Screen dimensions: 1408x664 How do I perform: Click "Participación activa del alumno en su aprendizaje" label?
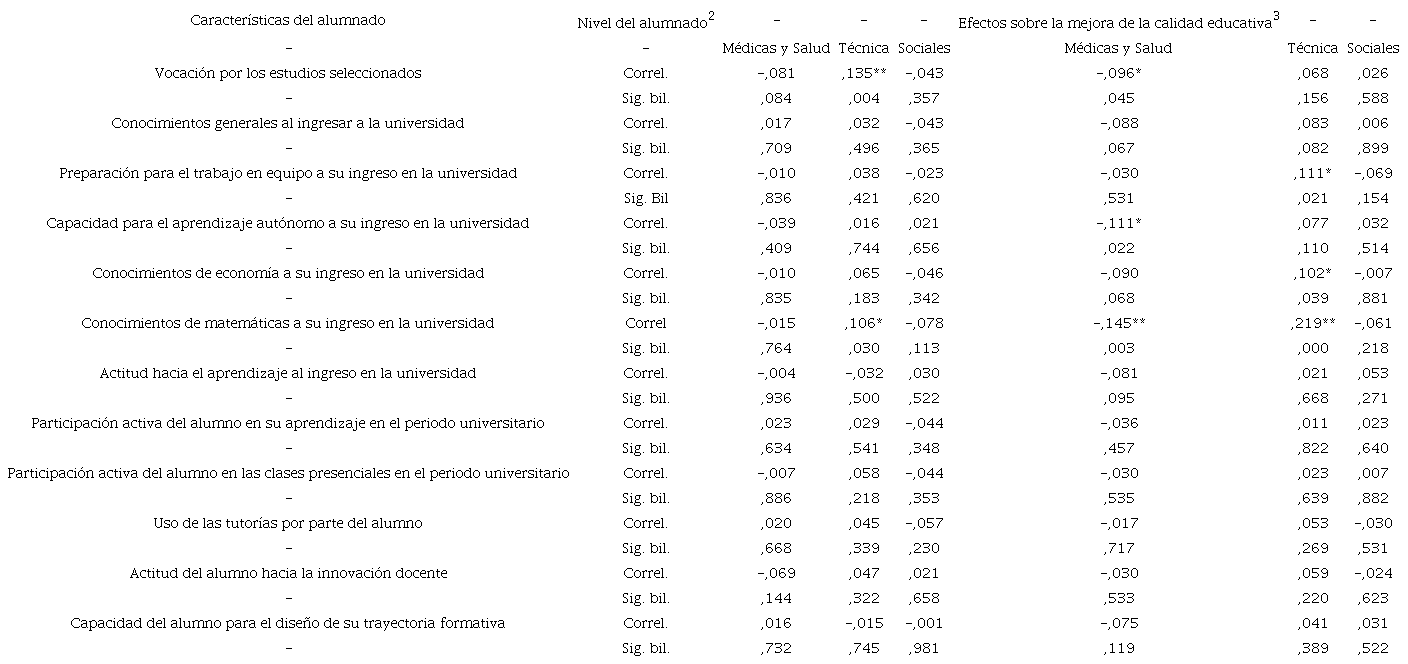point(288,423)
